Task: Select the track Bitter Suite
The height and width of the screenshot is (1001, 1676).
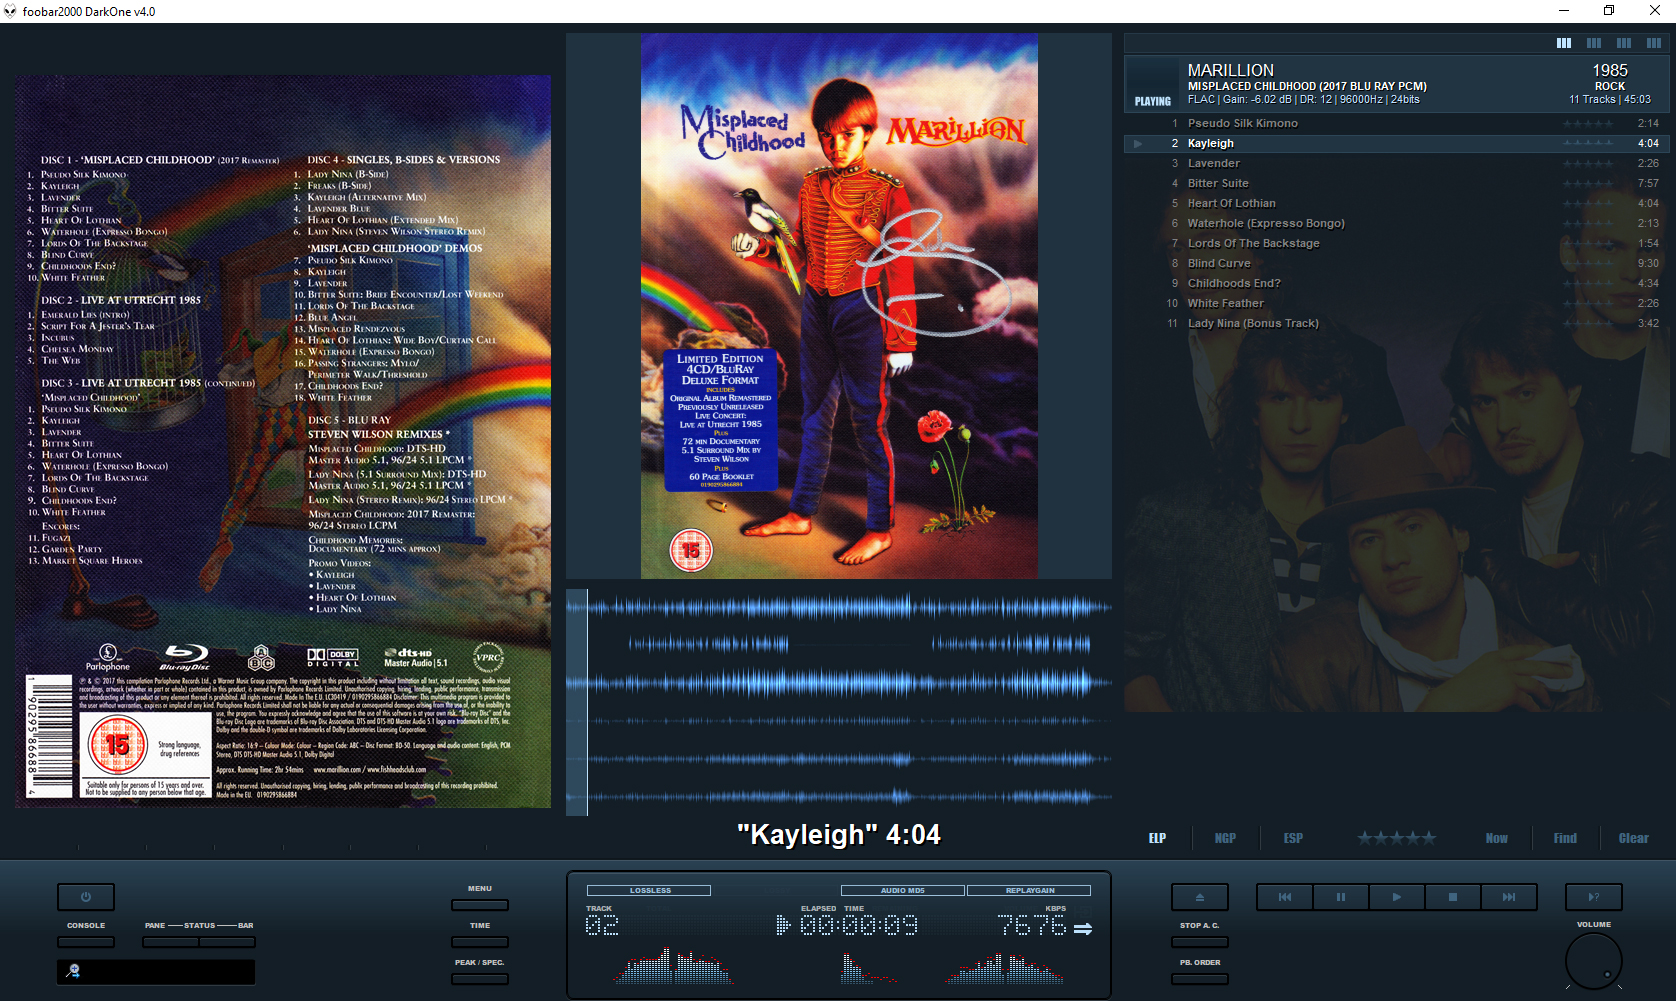Action: (x=1396, y=184)
